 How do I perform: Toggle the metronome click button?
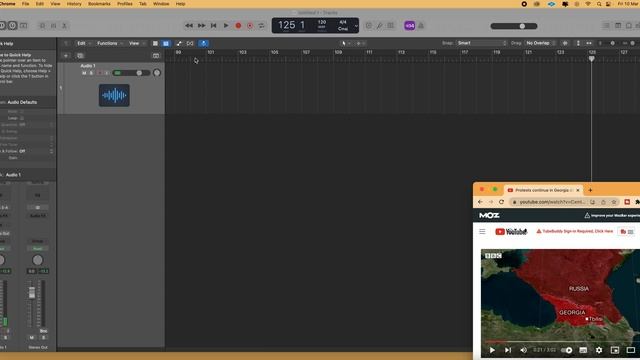point(421,25)
